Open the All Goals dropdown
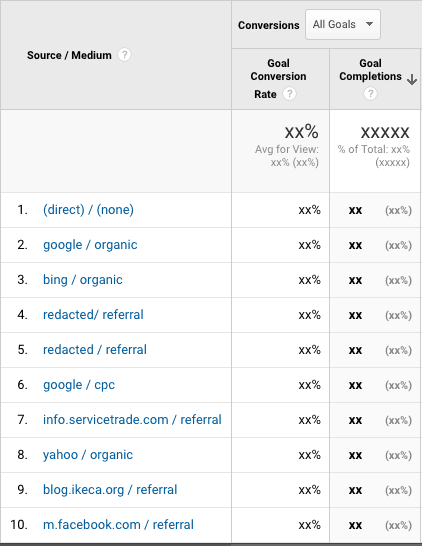This screenshot has width=422, height=546. click(343, 24)
